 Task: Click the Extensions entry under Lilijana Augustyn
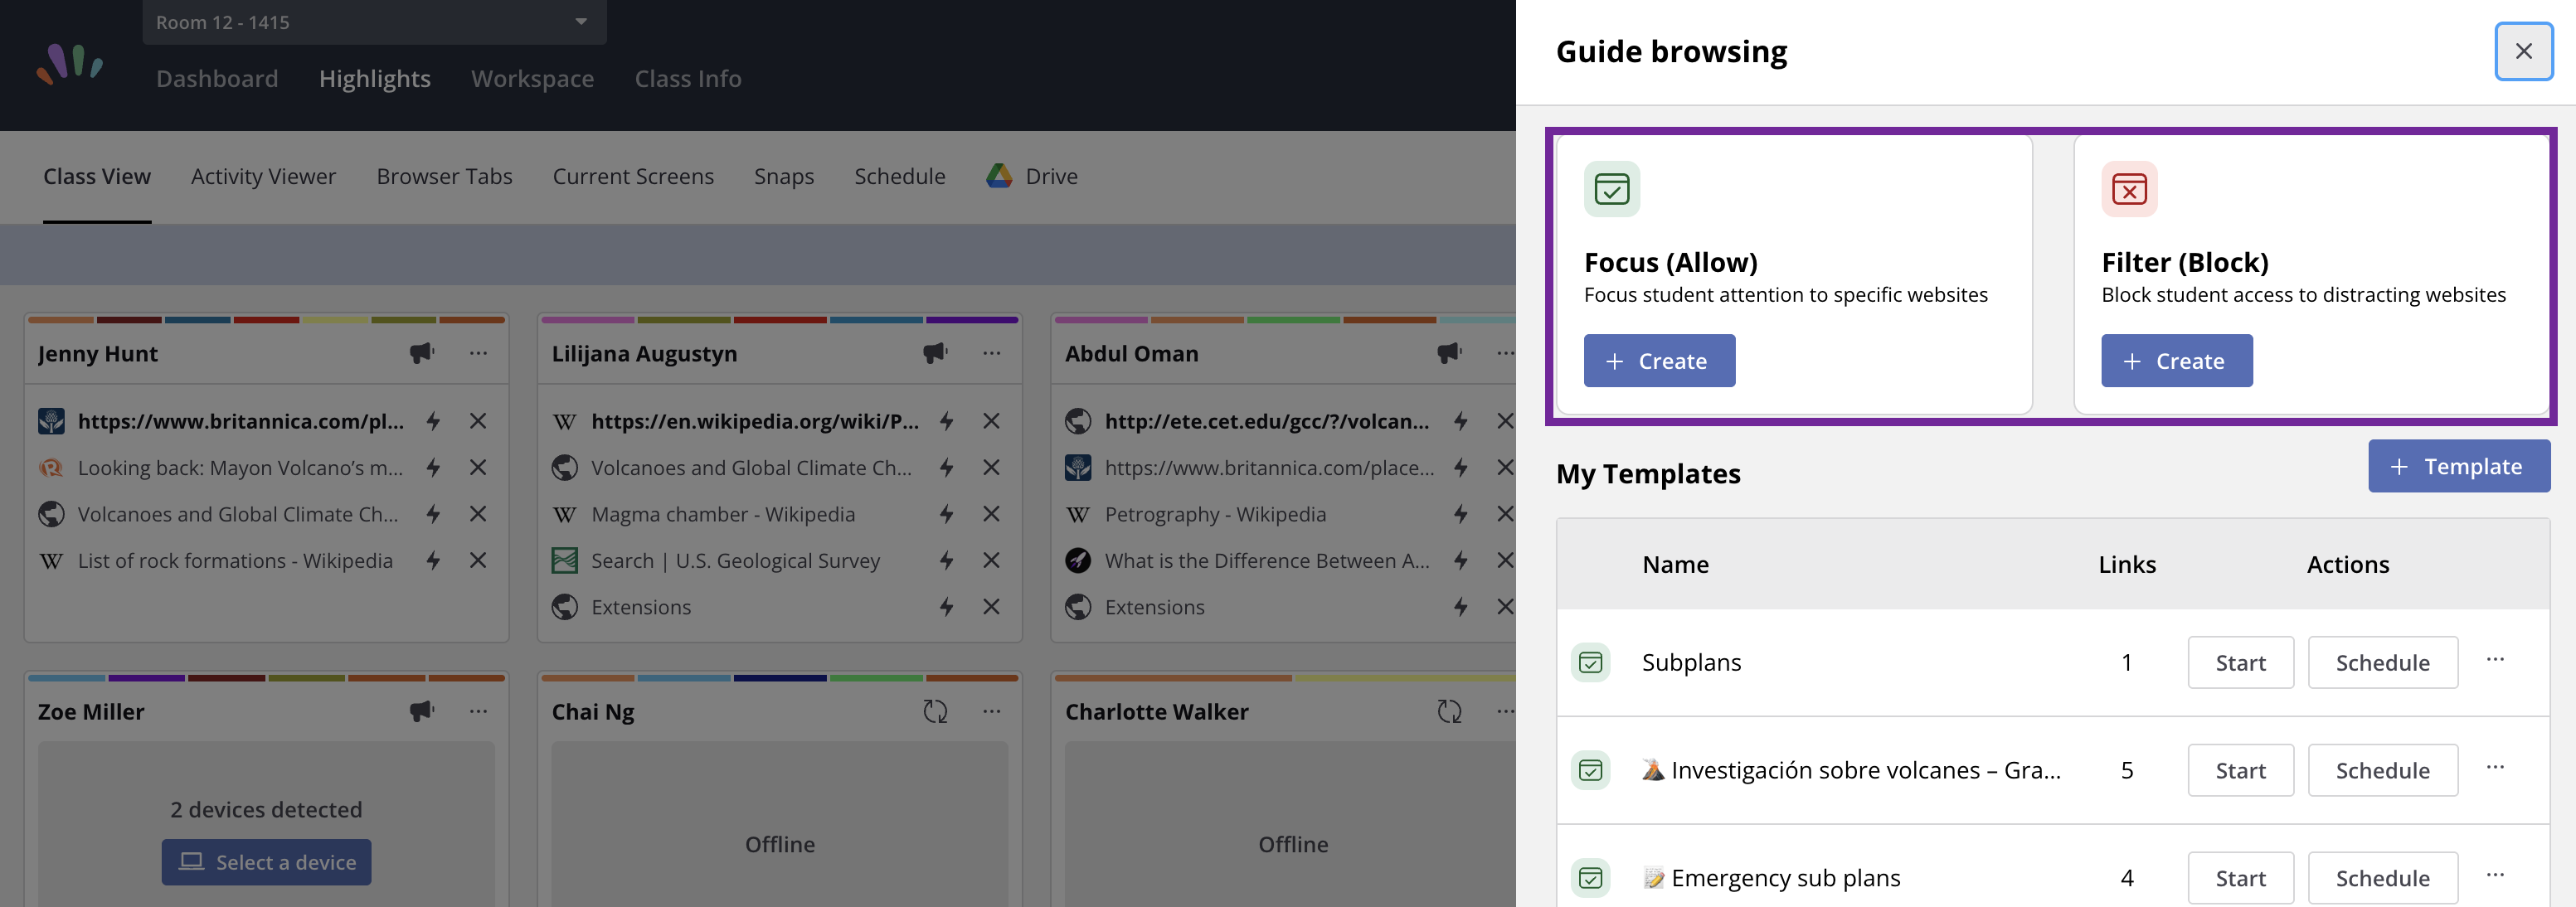tap(641, 607)
